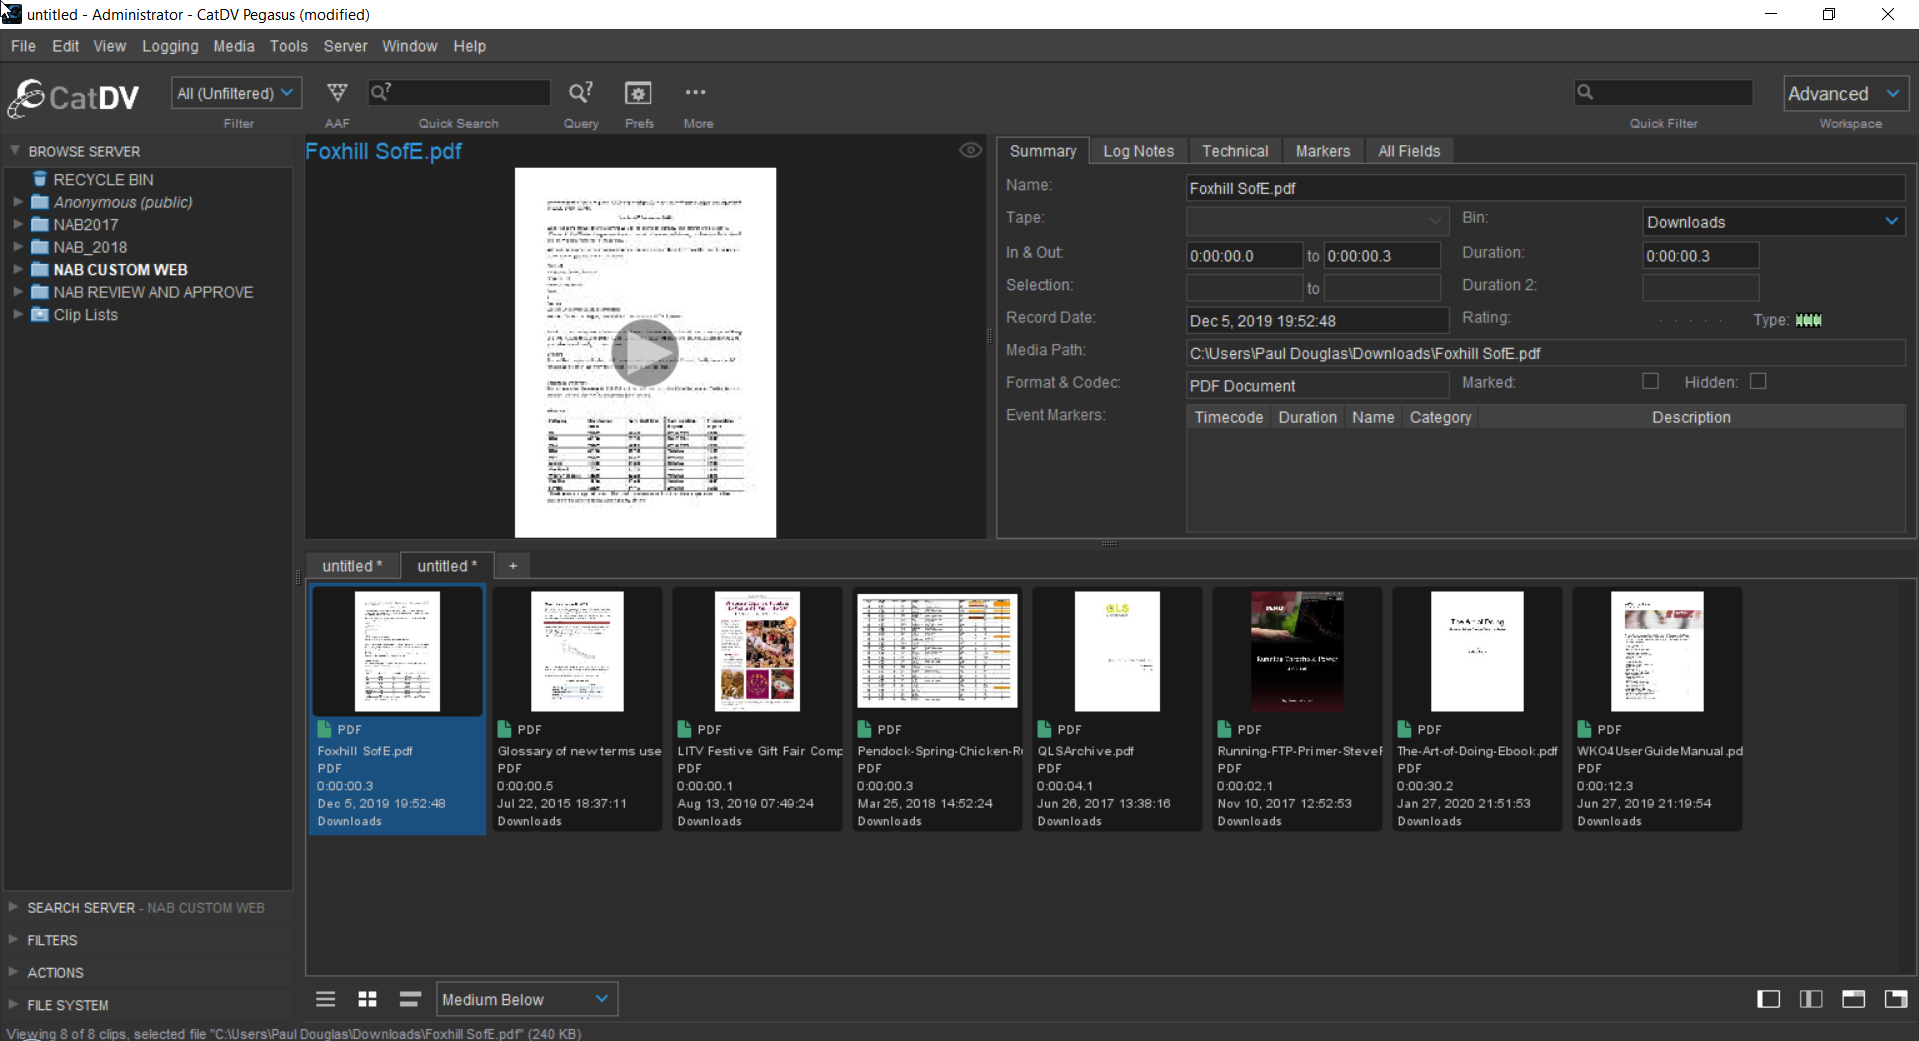This screenshot has width=1919, height=1041.
Task: Click the Clip Lists folder icon
Action: pyautogui.click(x=40, y=315)
